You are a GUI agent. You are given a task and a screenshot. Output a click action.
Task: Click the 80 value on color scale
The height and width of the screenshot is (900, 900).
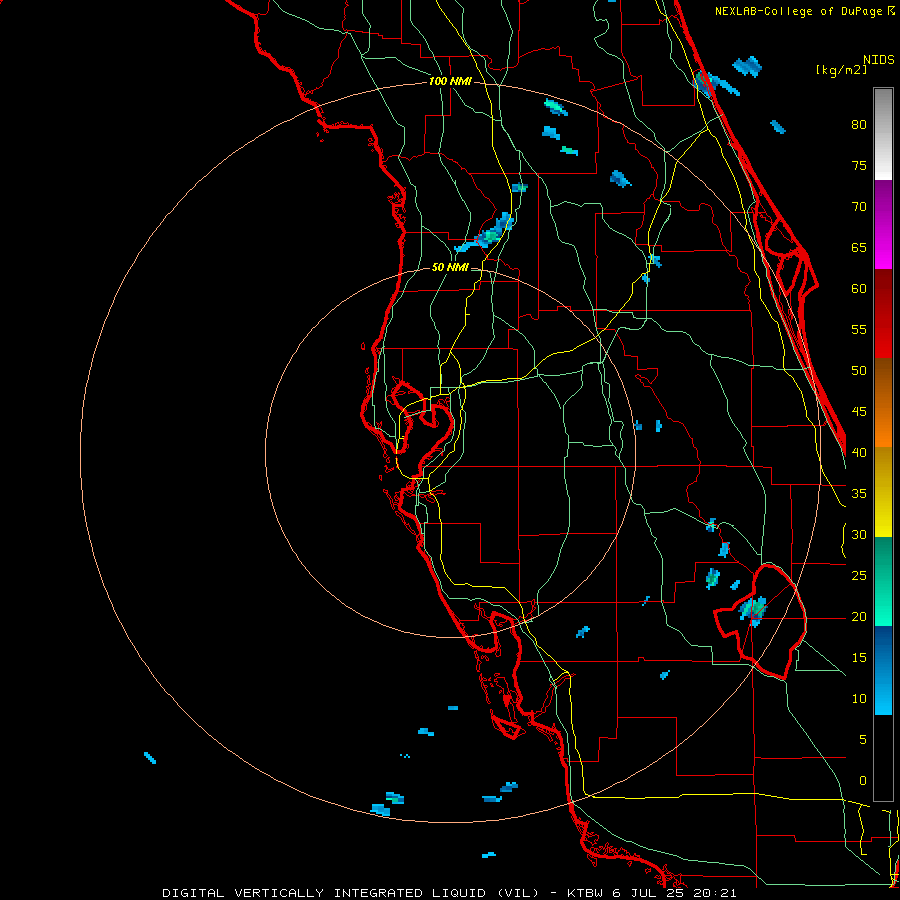tap(859, 125)
